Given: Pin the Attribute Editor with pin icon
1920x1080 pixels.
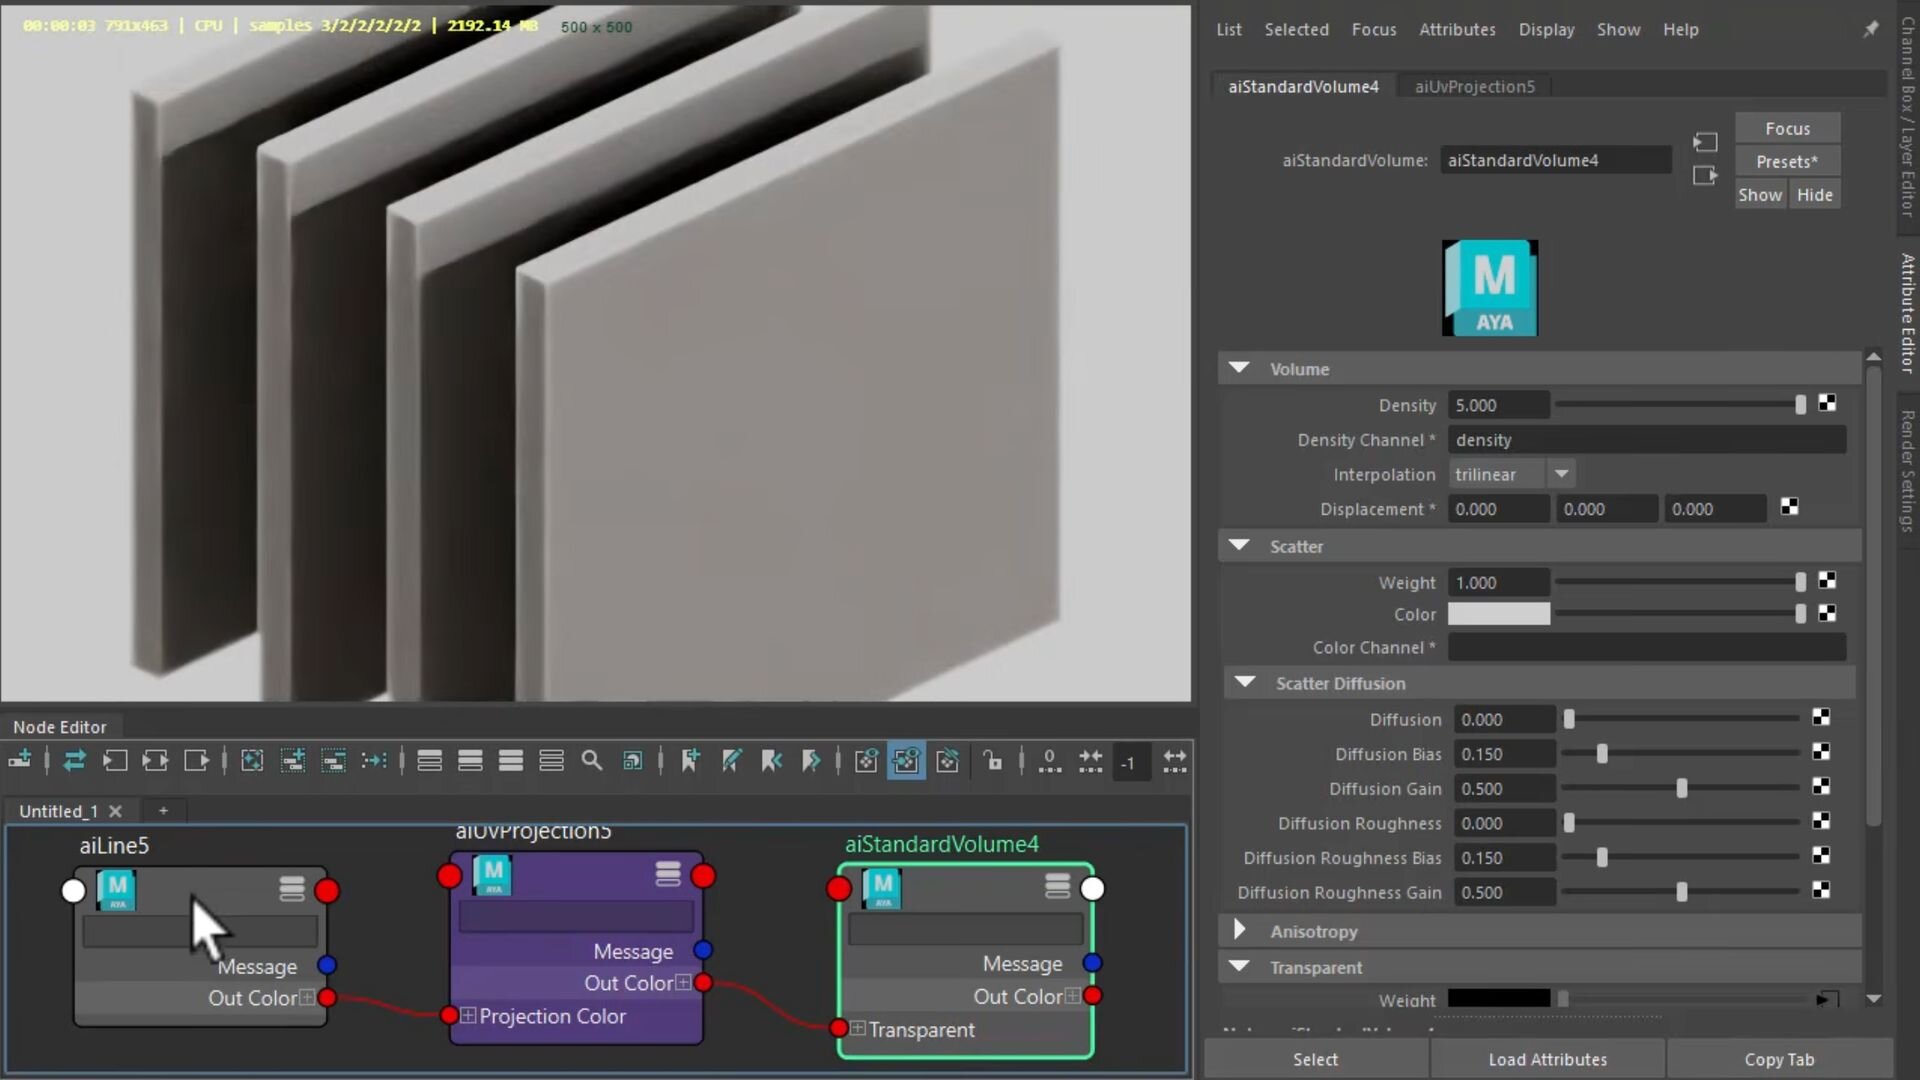Looking at the screenshot, I should tap(1871, 29).
